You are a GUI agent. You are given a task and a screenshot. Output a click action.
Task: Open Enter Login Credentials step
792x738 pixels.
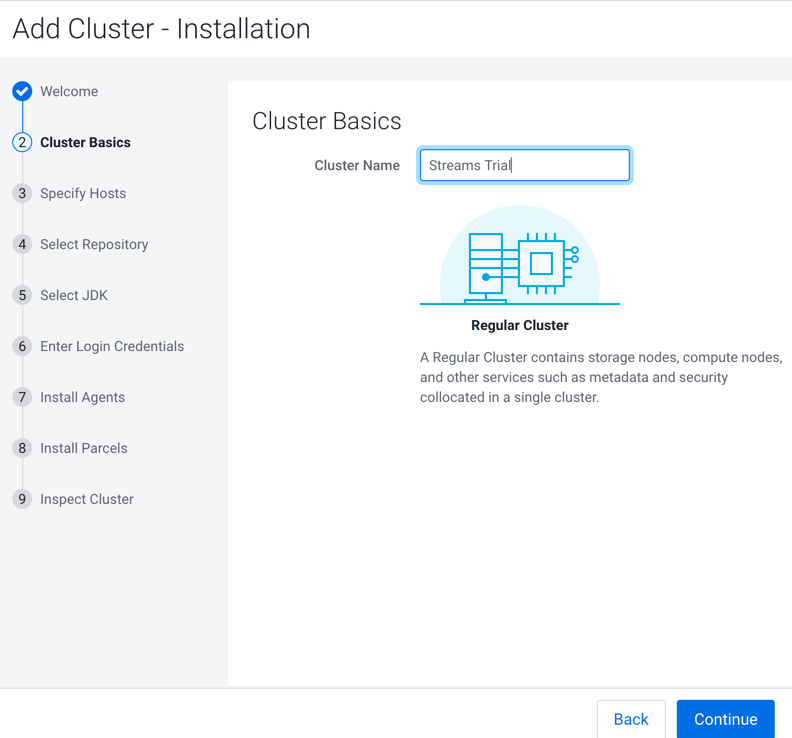click(x=112, y=346)
